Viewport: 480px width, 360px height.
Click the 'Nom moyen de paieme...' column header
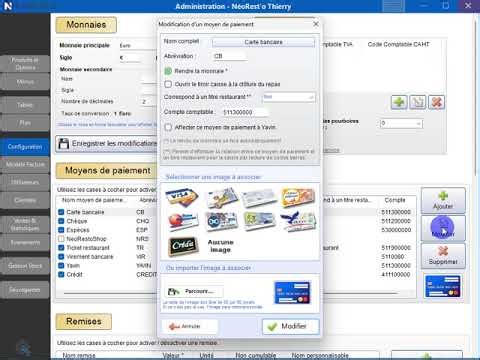point(95,200)
